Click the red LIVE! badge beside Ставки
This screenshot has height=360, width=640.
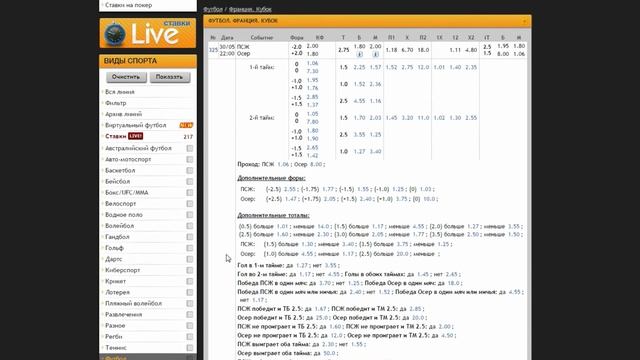point(136,136)
